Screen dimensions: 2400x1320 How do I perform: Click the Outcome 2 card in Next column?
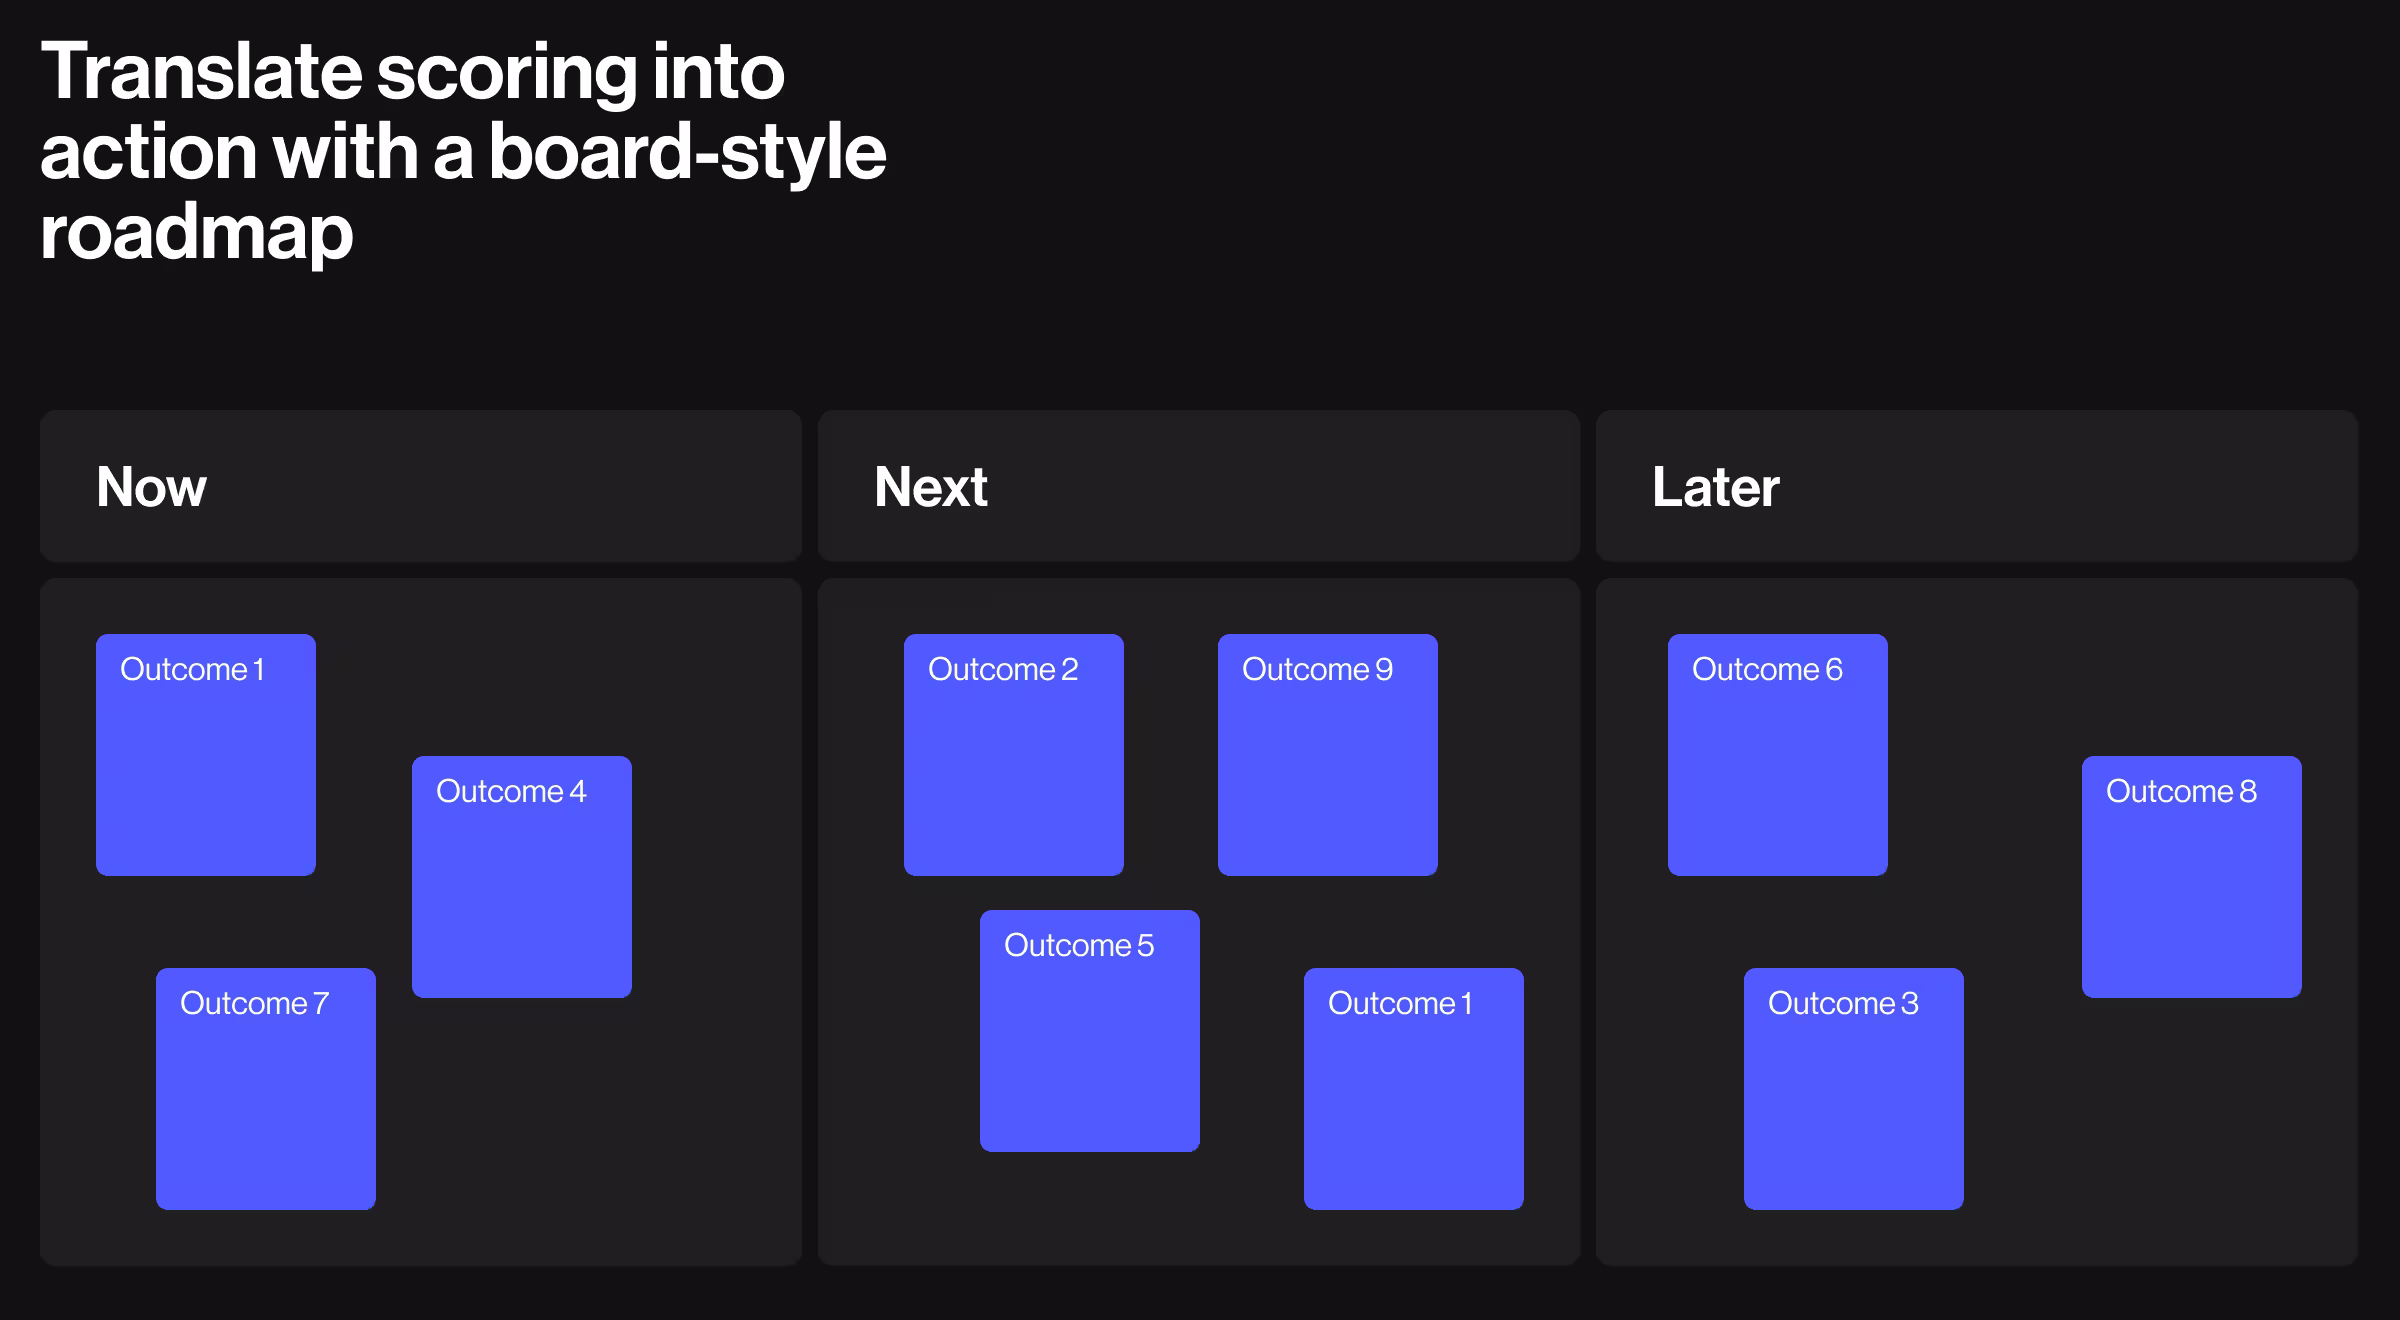1013,755
